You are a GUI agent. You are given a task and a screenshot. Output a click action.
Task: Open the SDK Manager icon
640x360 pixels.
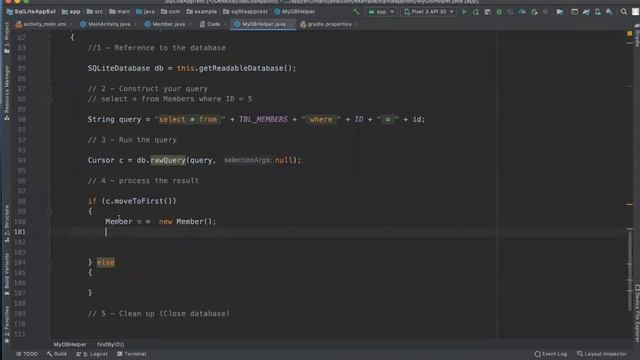tap(609, 12)
